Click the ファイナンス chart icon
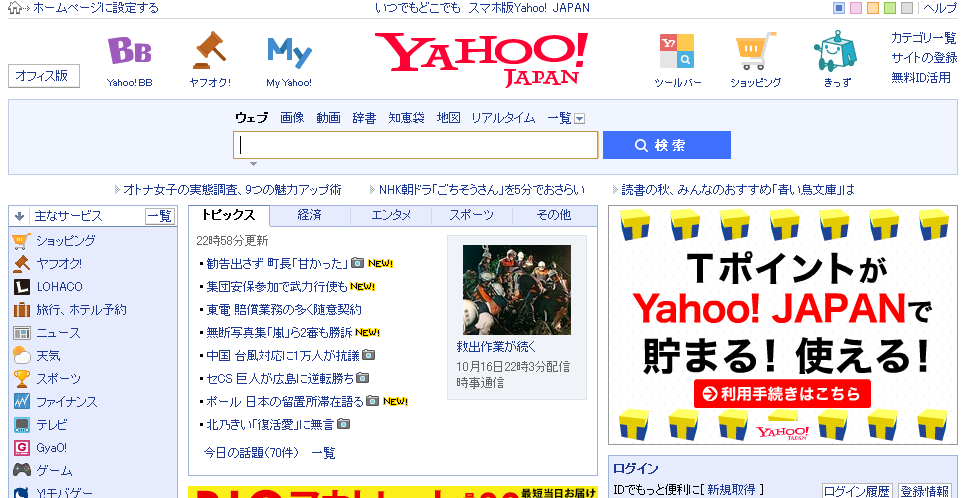The width and height of the screenshot is (964, 498). pyautogui.click(x=22, y=402)
